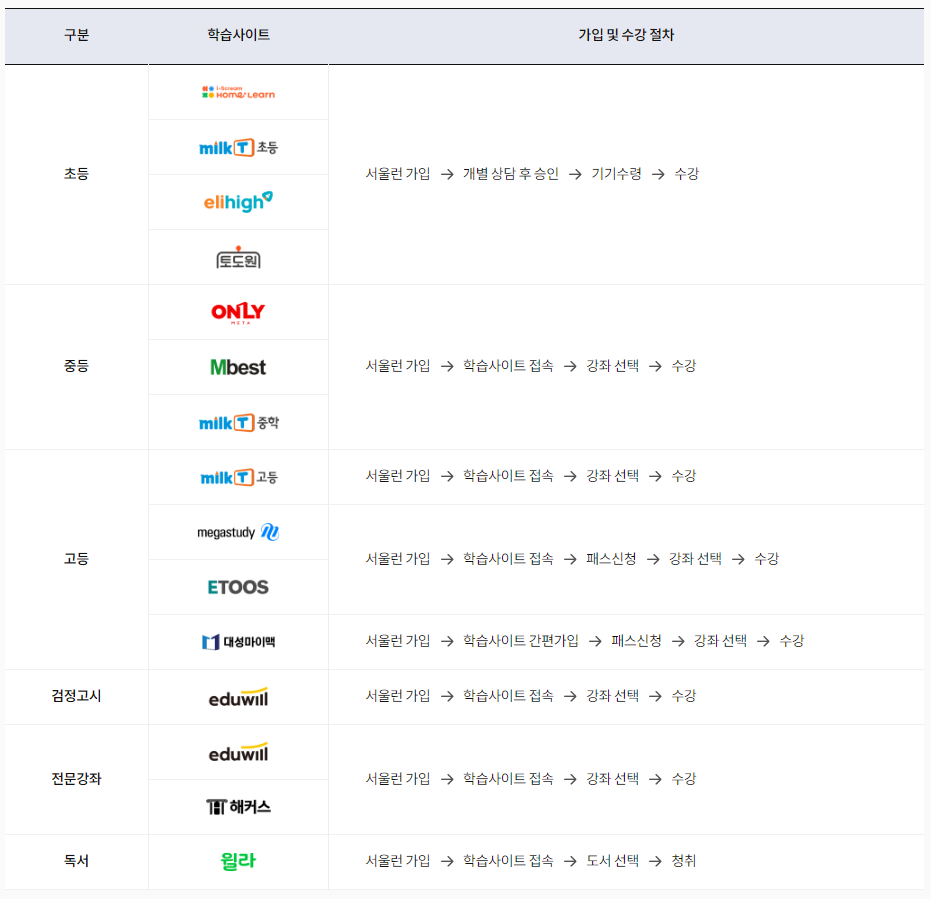Select the eduwill logo in 검정고시 row
931x899 pixels.
click(x=238, y=696)
